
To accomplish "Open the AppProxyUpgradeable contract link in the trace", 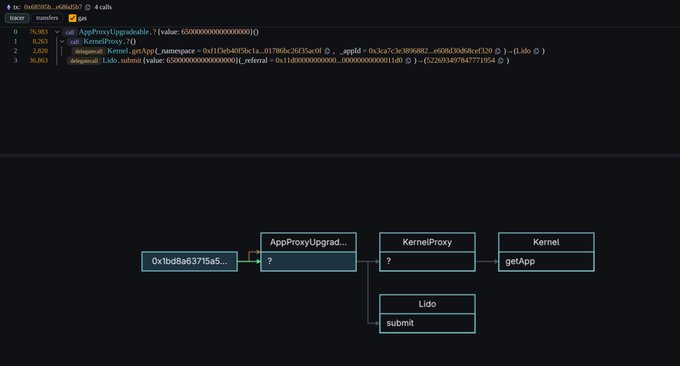I will (114, 32).
